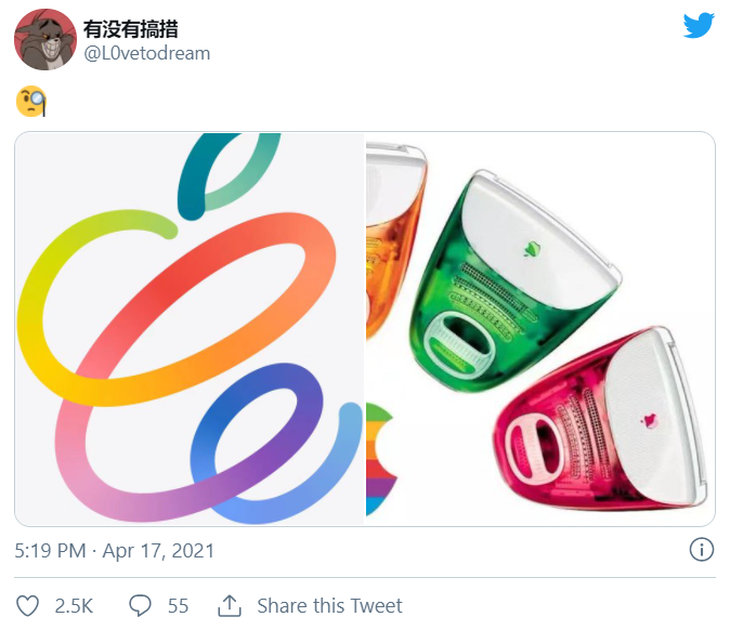730x630 pixels.
Task: Click the Twitter bird logo
Action: tap(699, 25)
